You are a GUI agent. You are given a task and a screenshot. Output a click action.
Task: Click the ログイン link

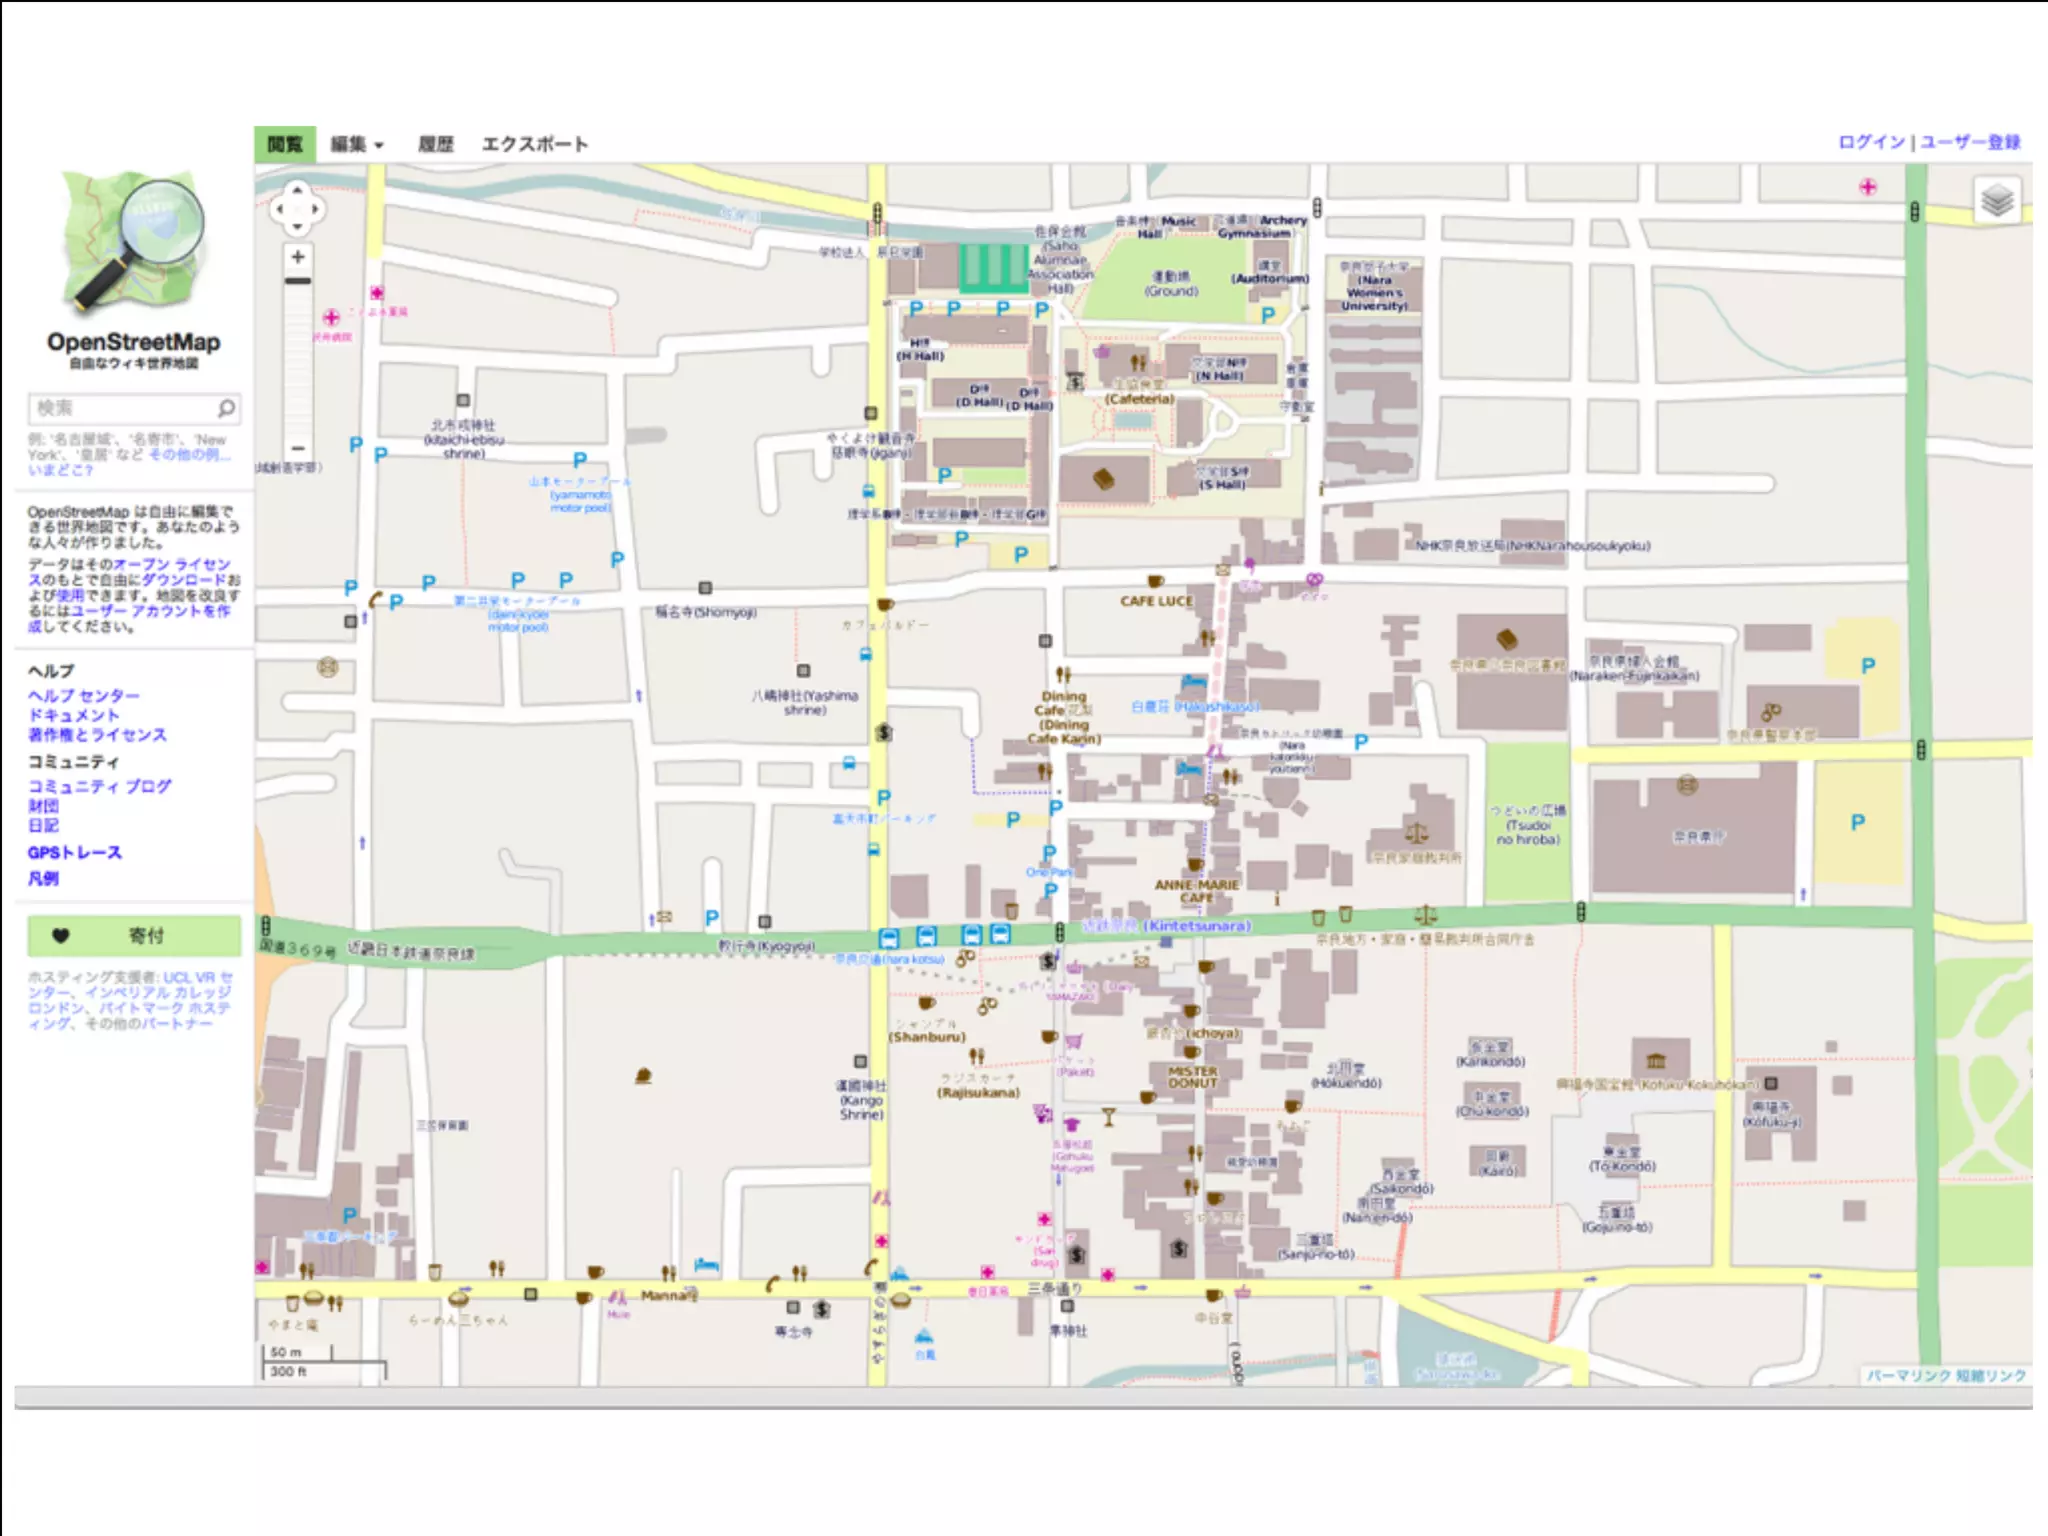click(1871, 142)
